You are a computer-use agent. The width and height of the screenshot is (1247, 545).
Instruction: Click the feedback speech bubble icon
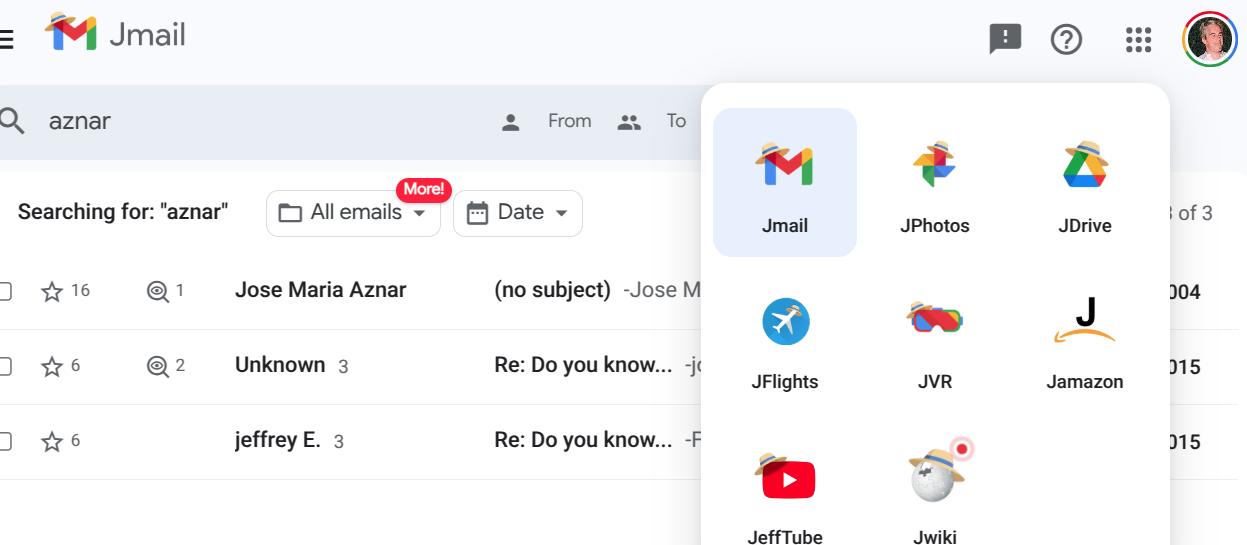coord(1005,40)
